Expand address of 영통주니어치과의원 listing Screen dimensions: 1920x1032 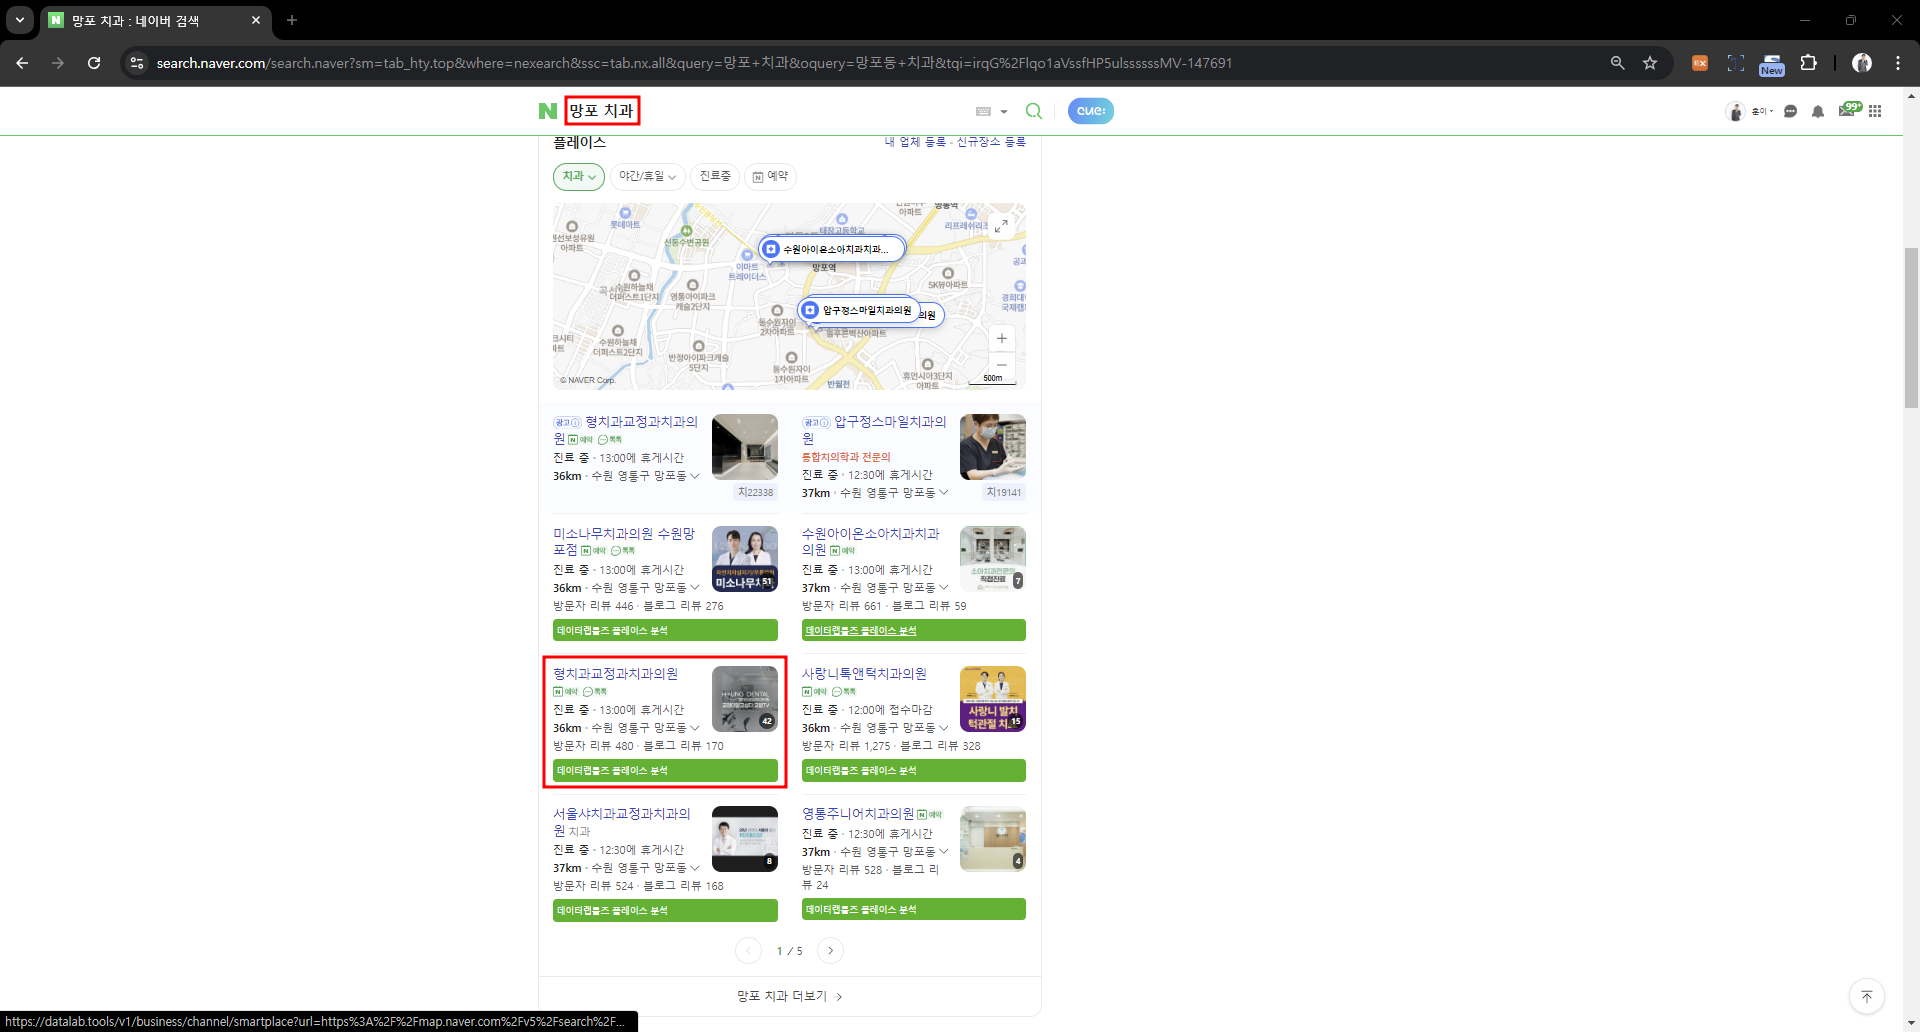[943, 852]
